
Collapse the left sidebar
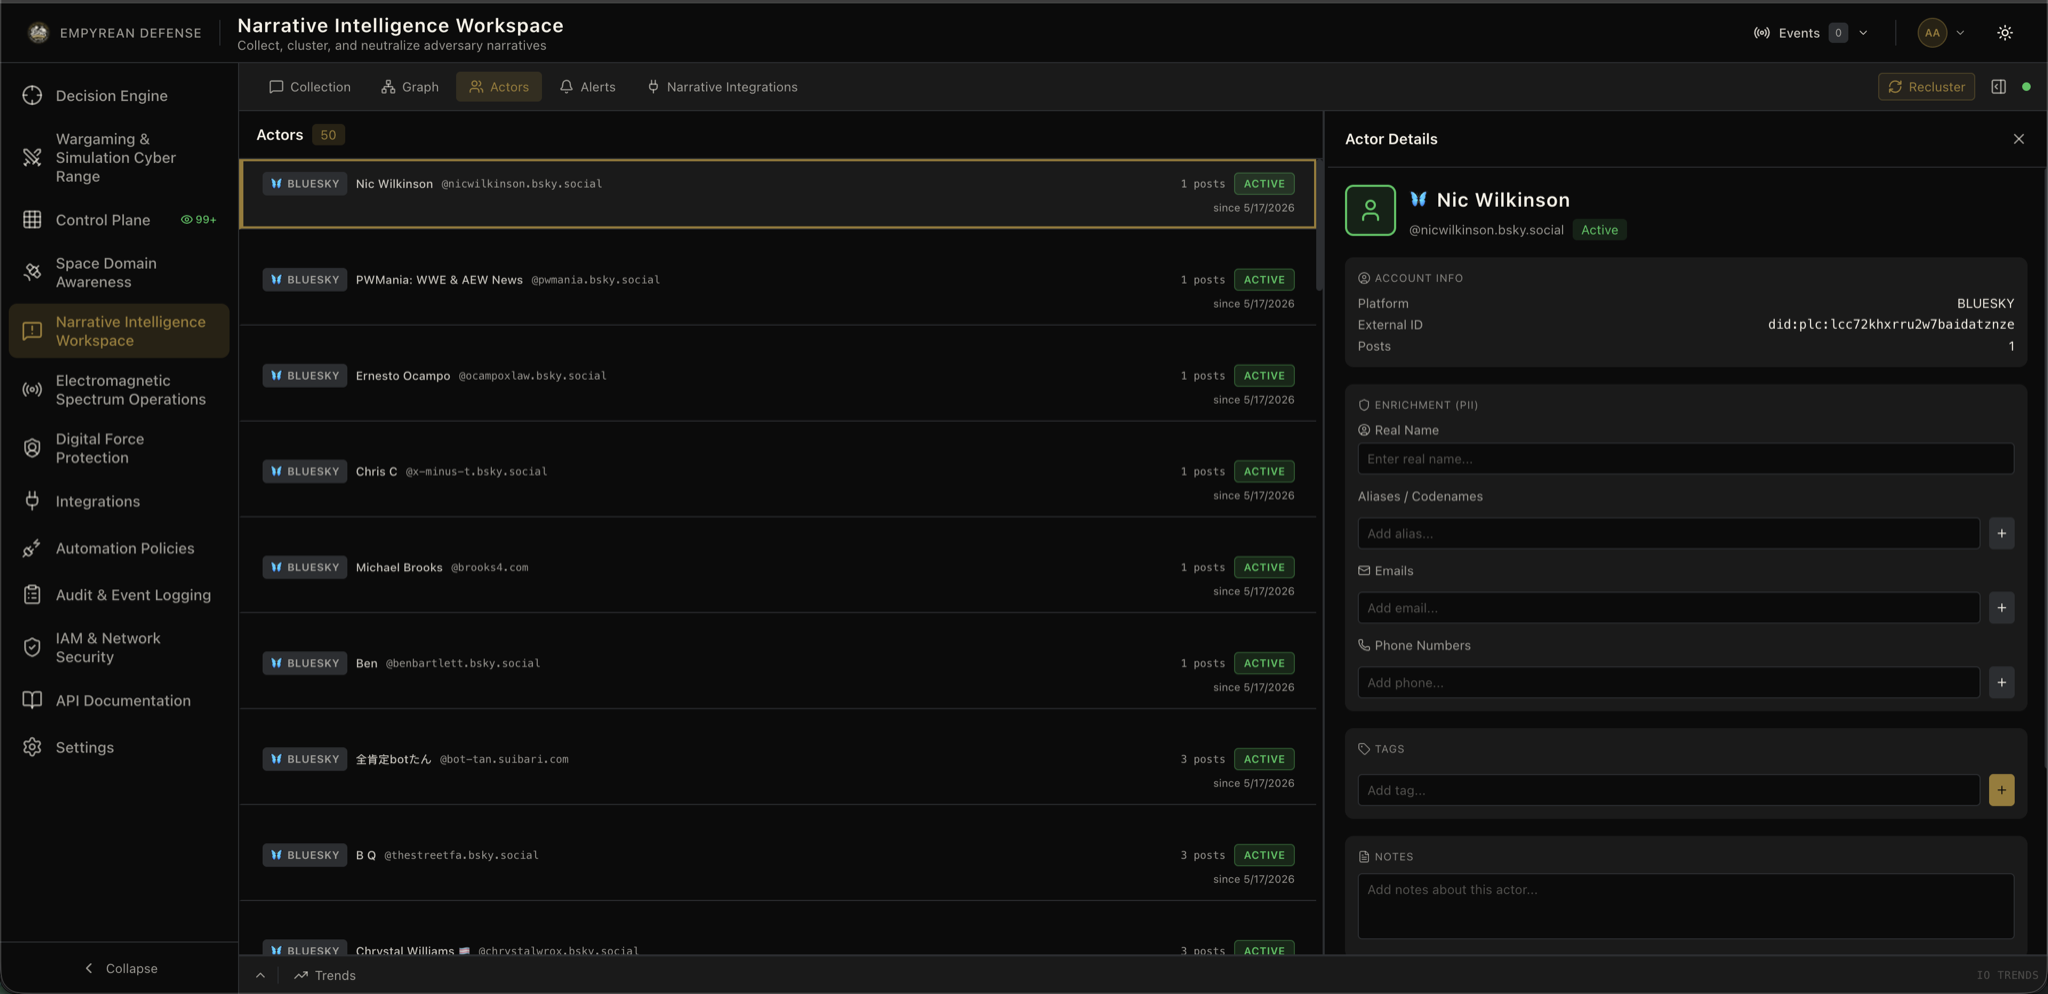[120, 968]
